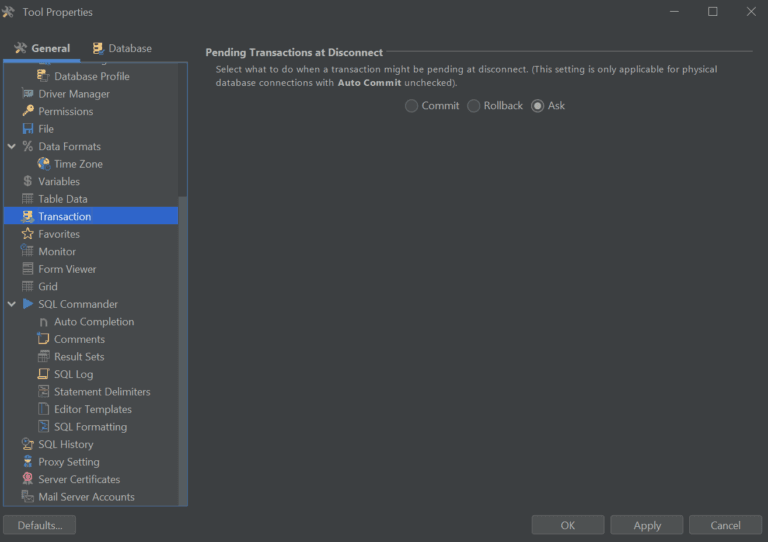Click the Mail Server Accounts icon
The height and width of the screenshot is (542, 768).
point(28,497)
